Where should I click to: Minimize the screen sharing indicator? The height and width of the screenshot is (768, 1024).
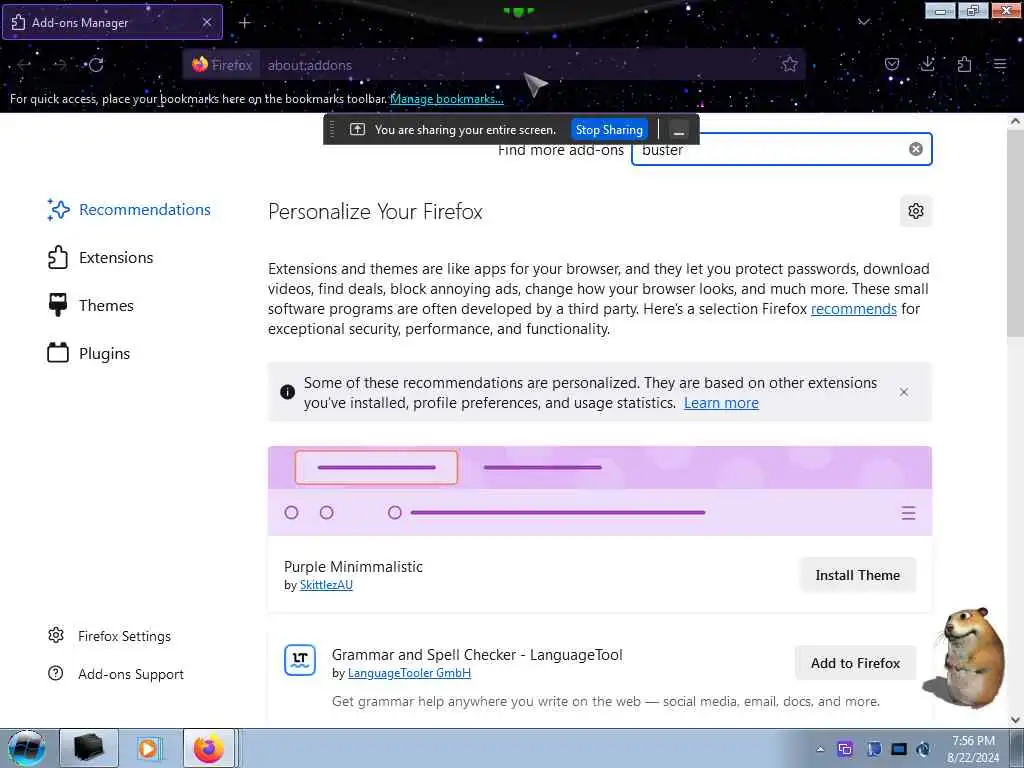tap(679, 130)
